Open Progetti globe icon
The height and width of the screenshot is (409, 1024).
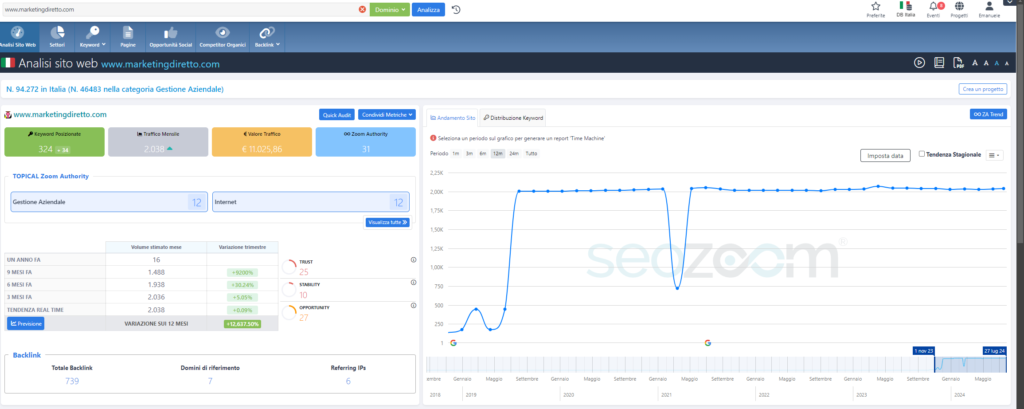point(959,9)
